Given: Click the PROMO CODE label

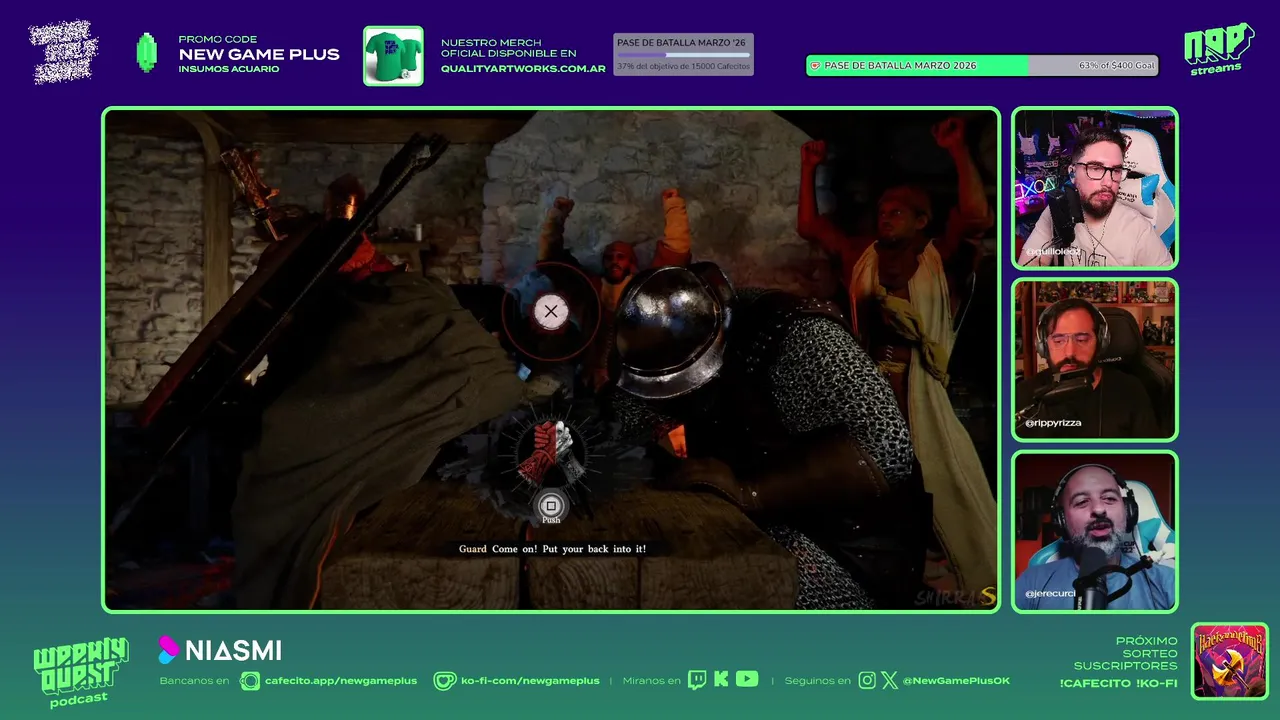Looking at the screenshot, I should (218, 39).
